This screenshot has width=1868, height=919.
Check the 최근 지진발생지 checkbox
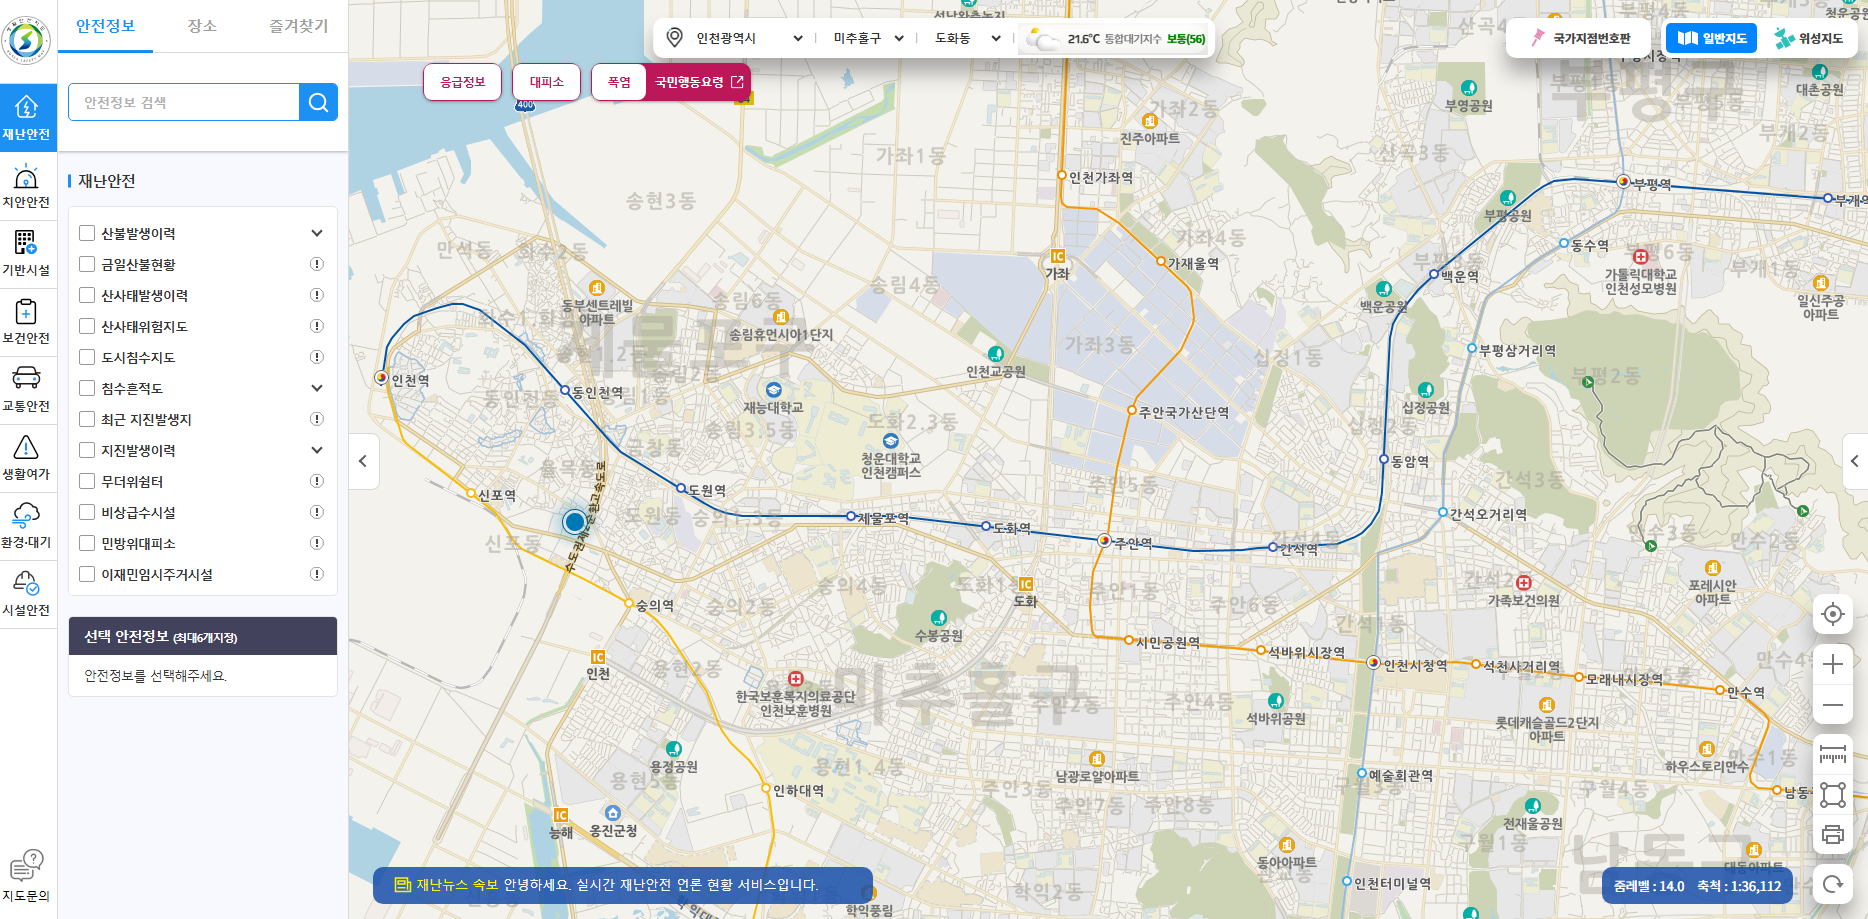pyautogui.click(x=87, y=419)
